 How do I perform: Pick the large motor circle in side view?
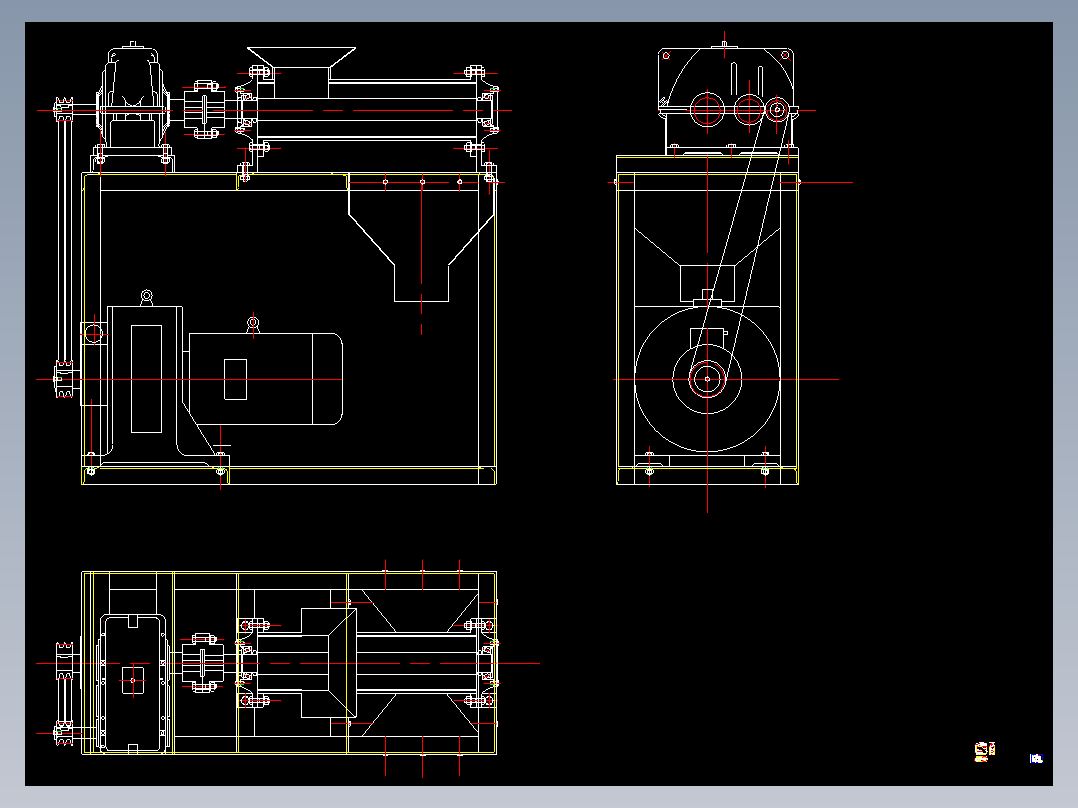click(707, 379)
